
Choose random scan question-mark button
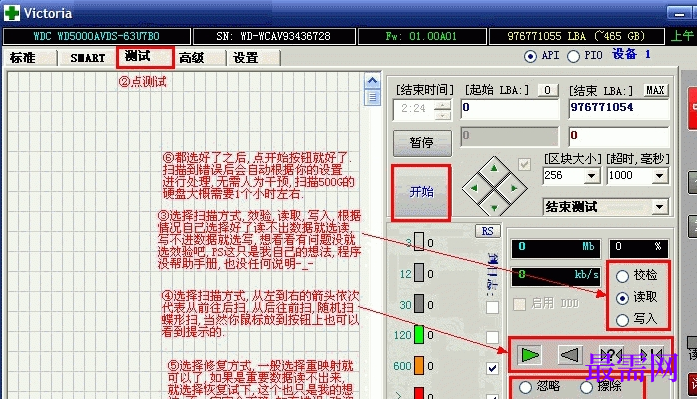(611, 355)
